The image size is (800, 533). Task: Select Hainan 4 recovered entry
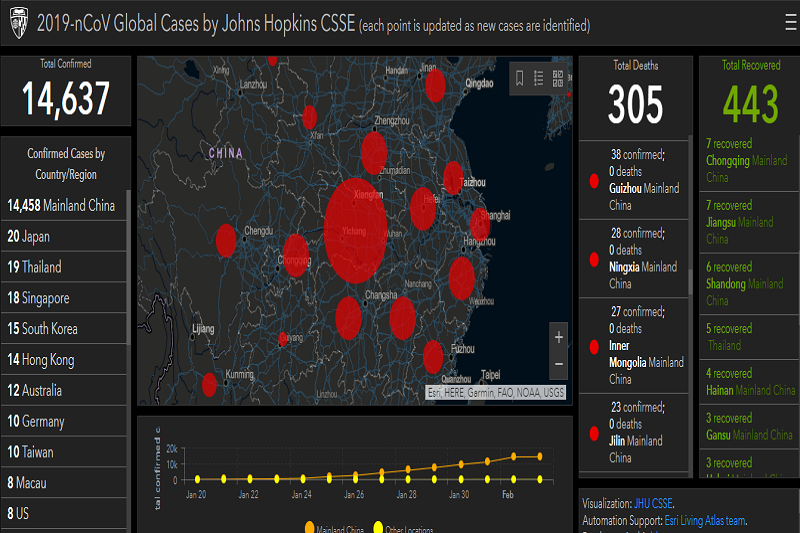point(748,382)
